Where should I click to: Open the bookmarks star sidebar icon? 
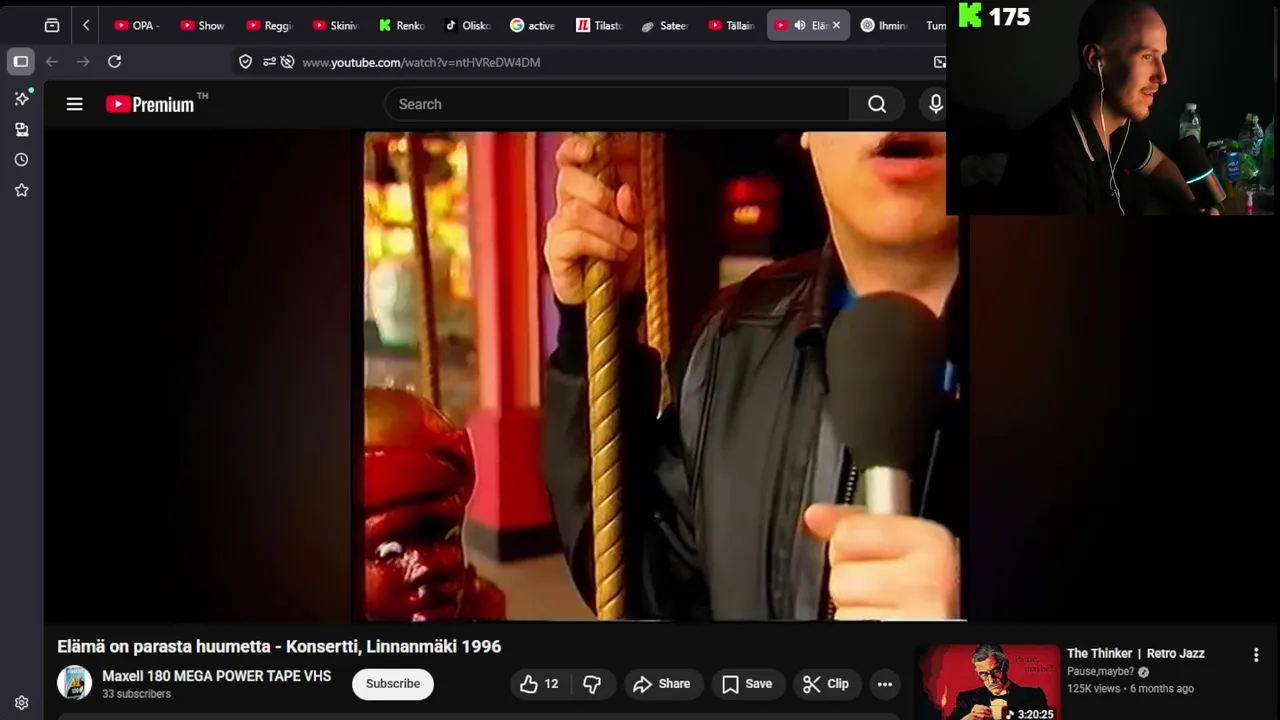click(x=21, y=190)
